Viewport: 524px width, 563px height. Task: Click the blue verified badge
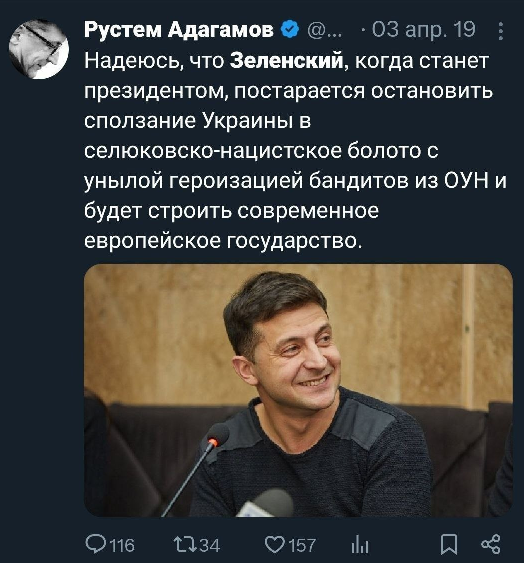click(x=290, y=29)
